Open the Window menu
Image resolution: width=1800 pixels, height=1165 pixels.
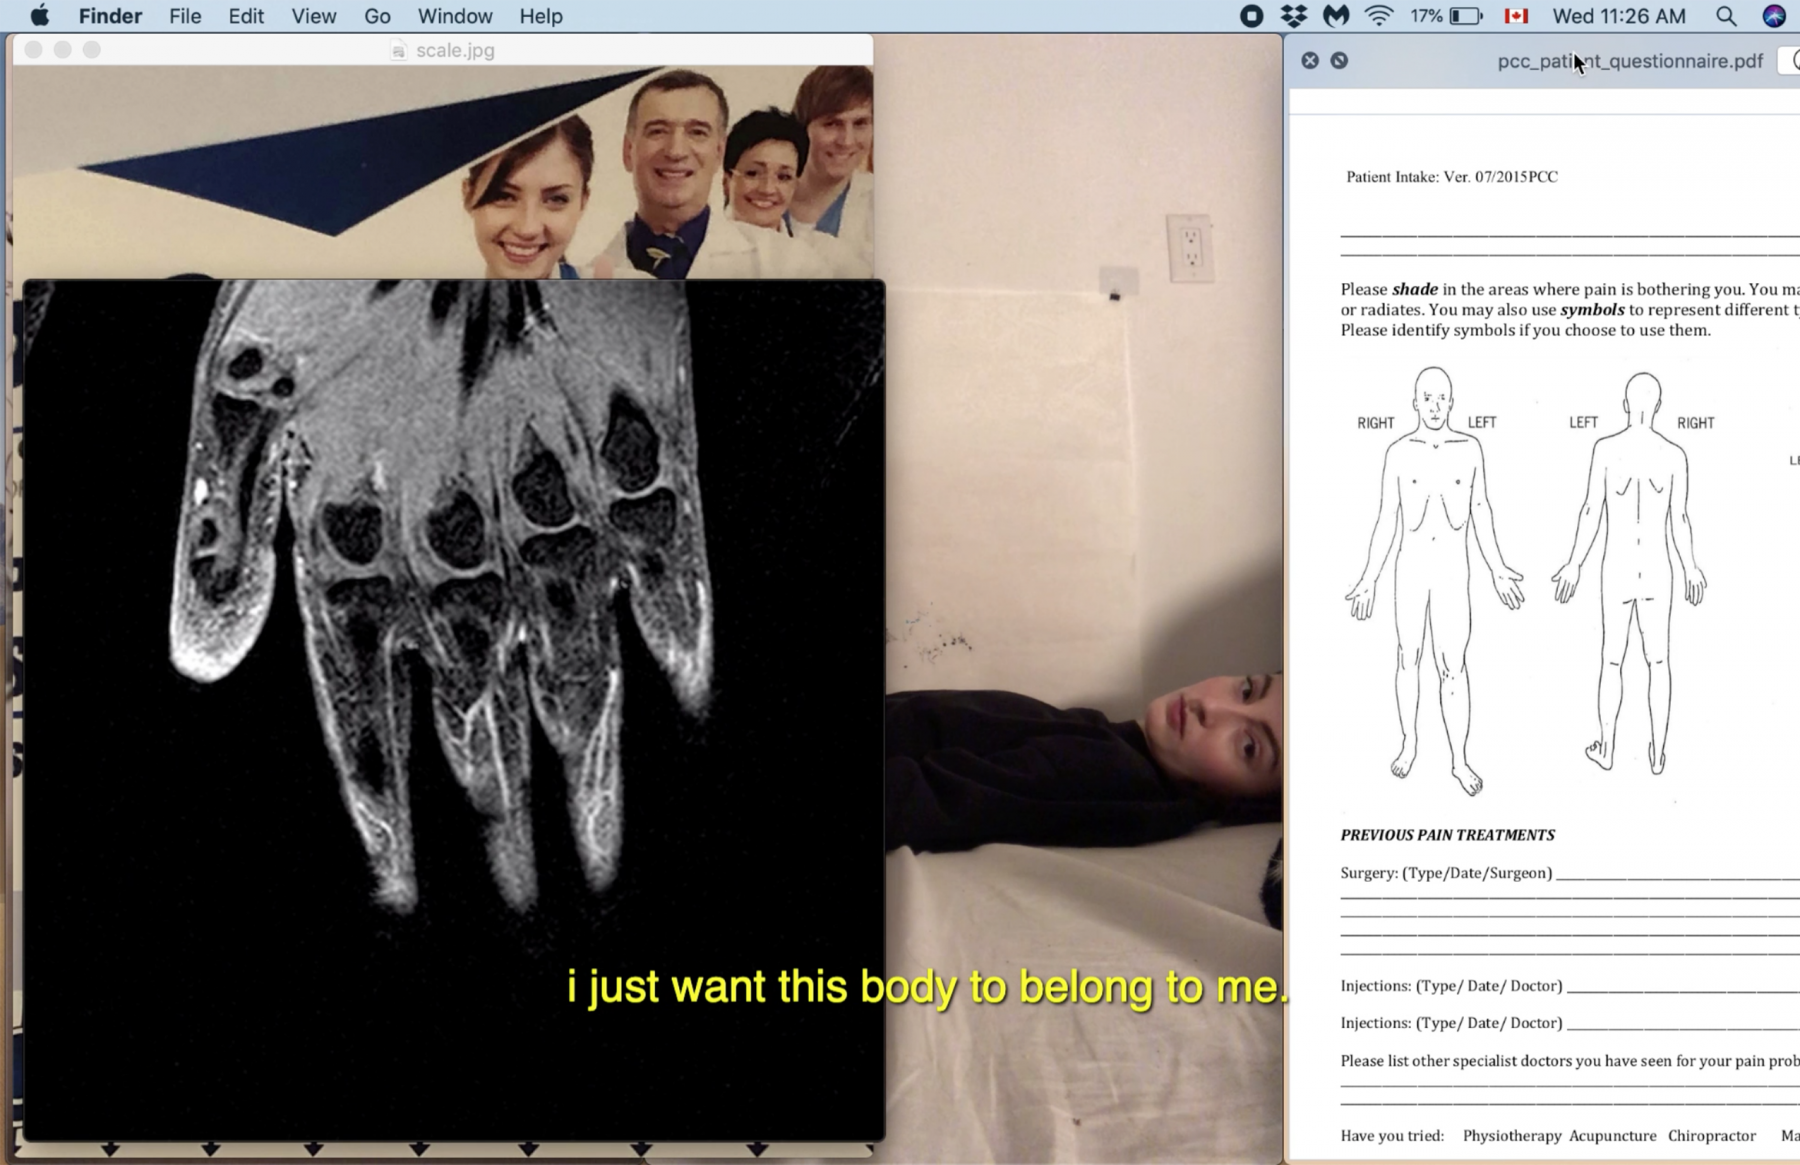click(455, 16)
